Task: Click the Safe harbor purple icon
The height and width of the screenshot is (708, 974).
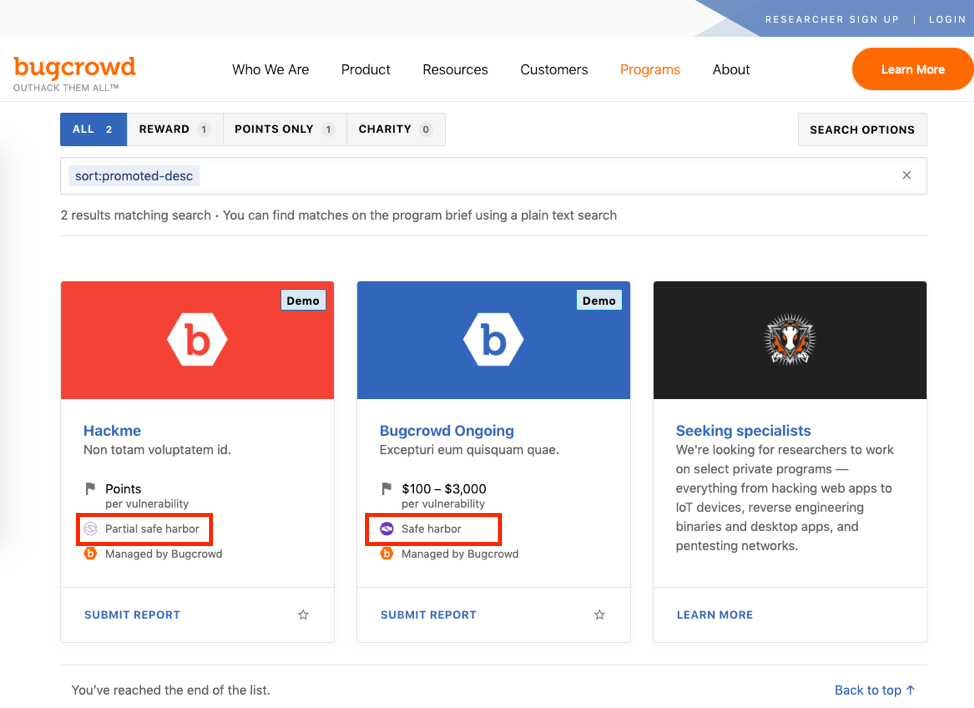Action: (386, 529)
